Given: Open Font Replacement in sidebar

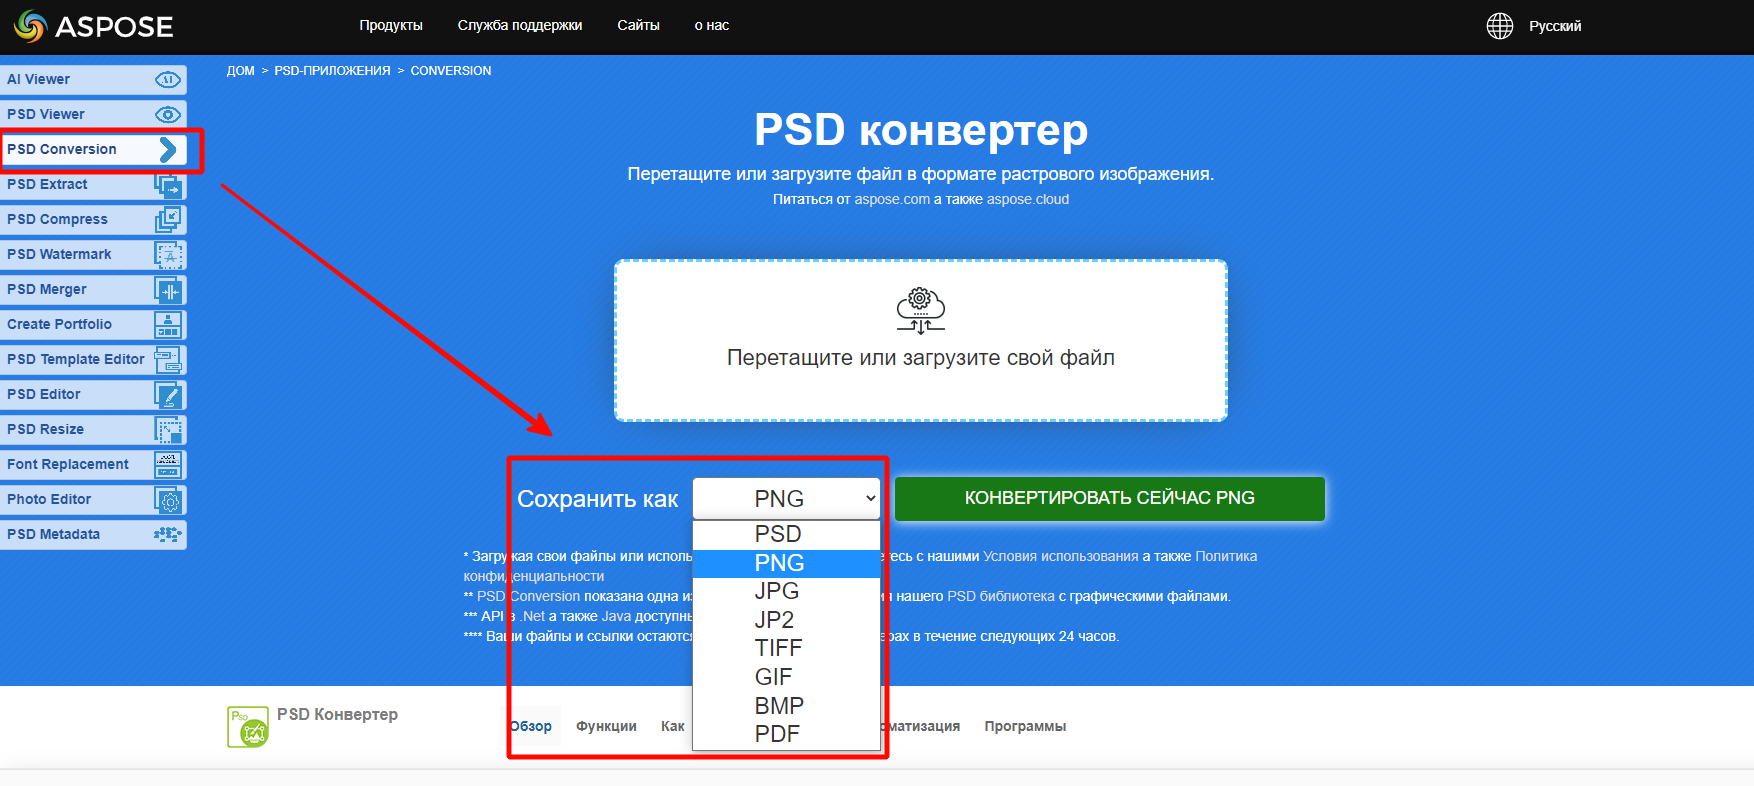Looking at the screenshot, I should pos(93,465).
